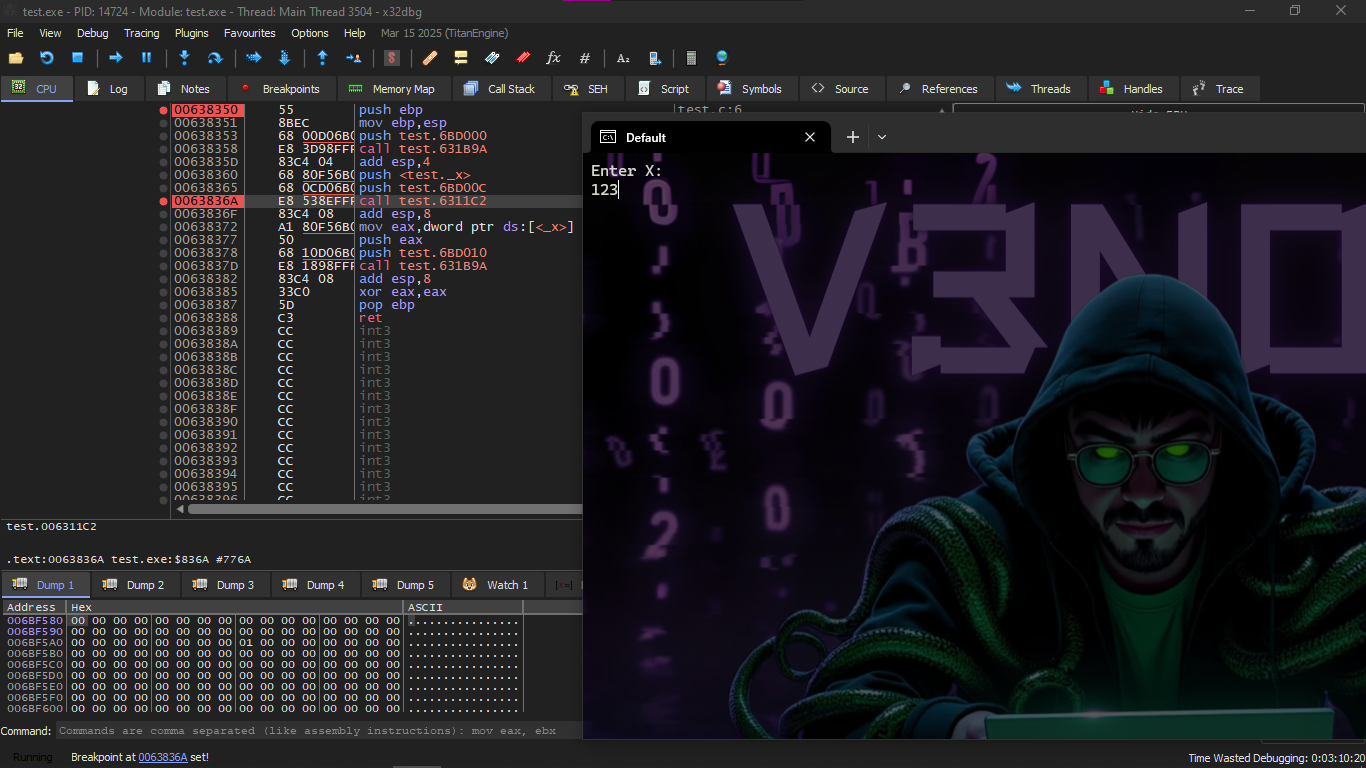This screenshot has width=1366, height=768.
Task: Click the disassembly horizontal scrollbar
Action: [x=380, y=509]
